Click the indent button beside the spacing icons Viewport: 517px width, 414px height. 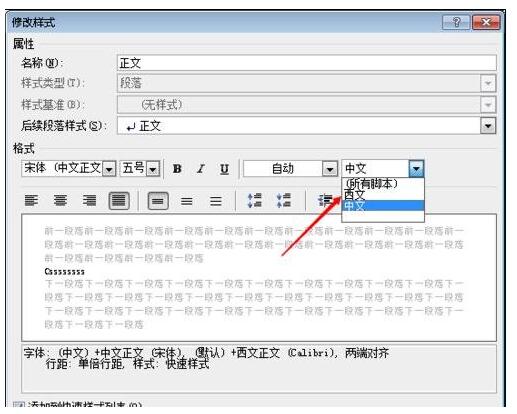coord(325,201)
